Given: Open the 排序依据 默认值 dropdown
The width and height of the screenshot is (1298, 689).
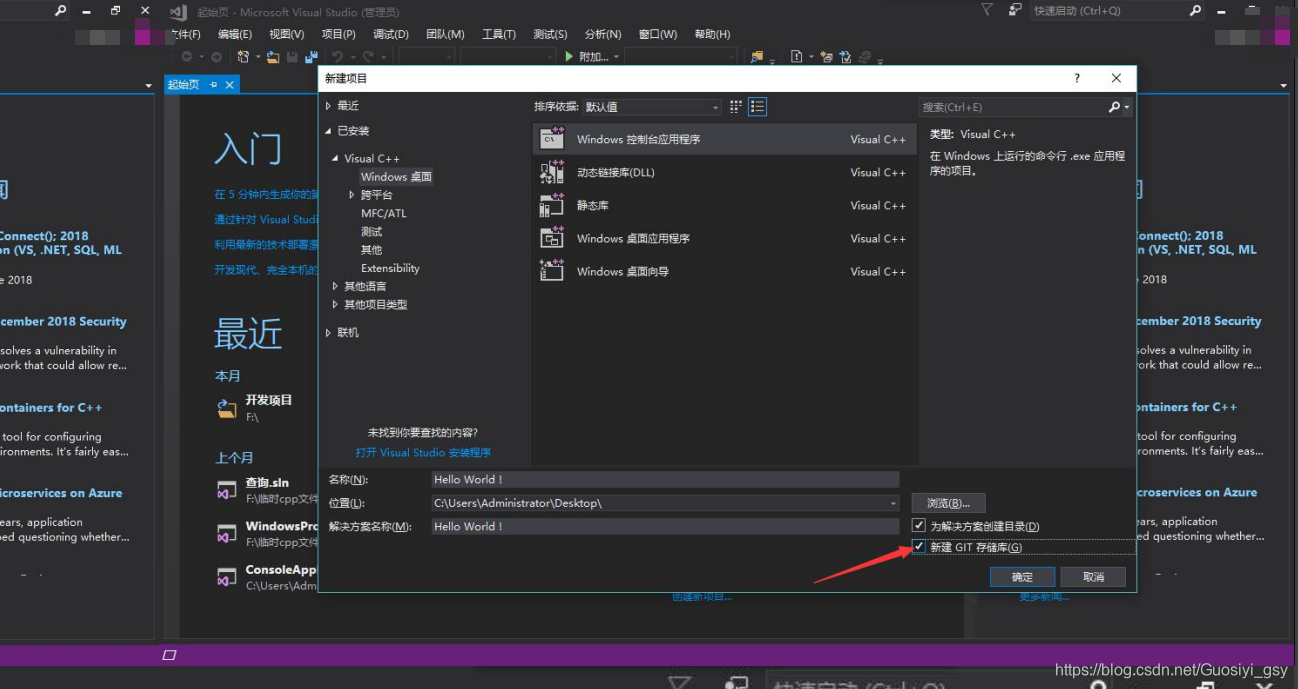Looking at the screenshot, I should click(651, 107).
